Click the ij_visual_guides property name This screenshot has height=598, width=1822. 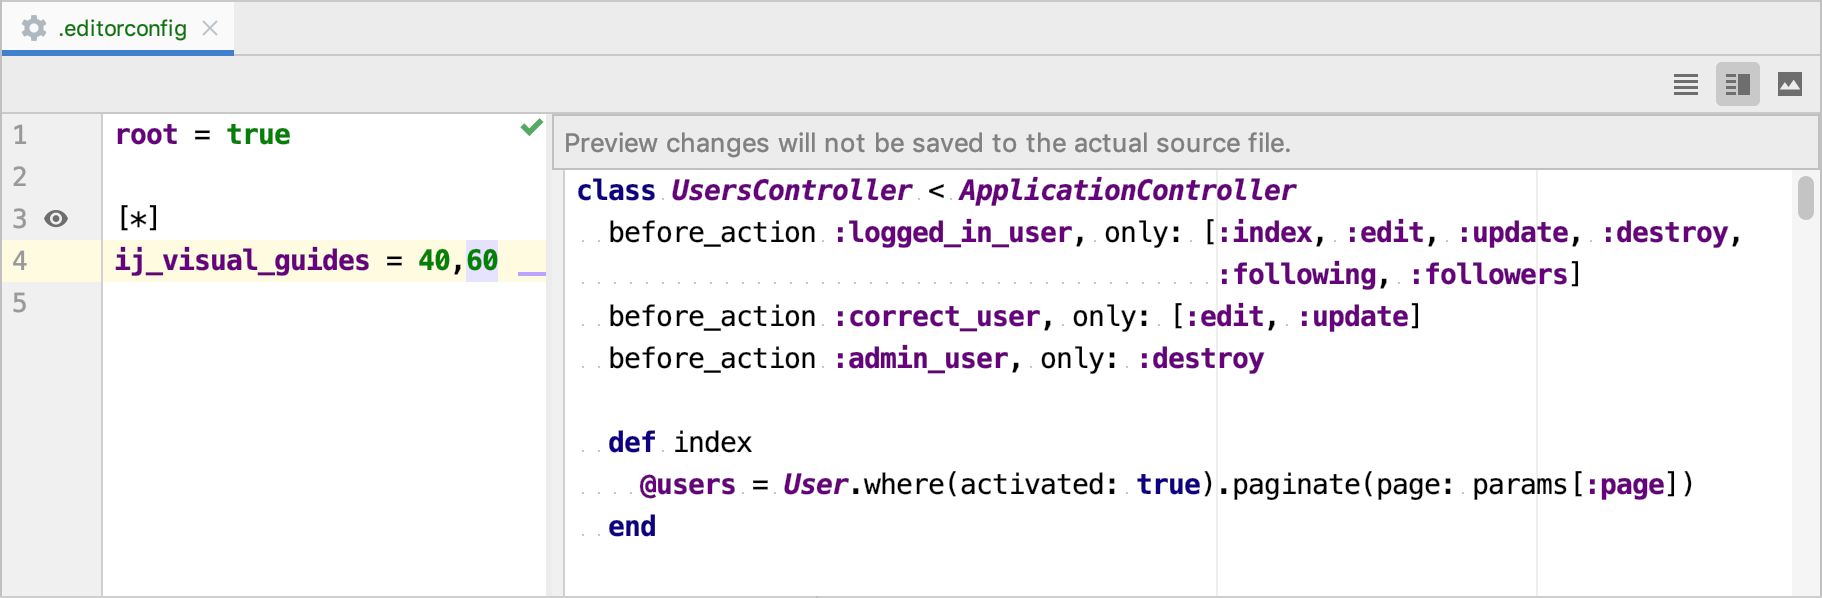coord(240,260)
